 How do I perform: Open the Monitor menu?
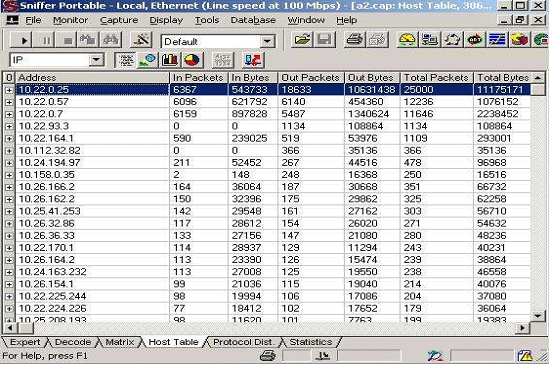pos(70,20)
